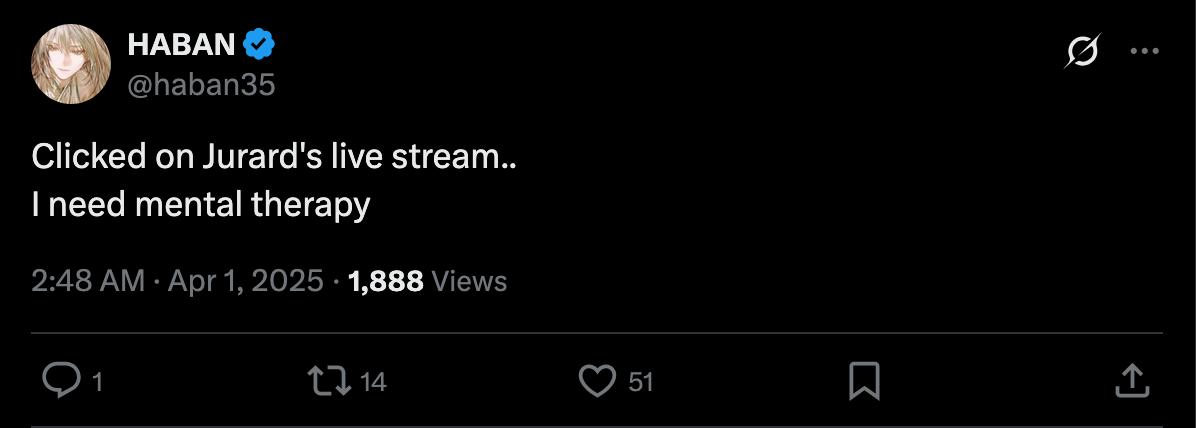Click the Apr 1, 2025 date
This screenshot has width=1196, height=428.
coord(246,281)
